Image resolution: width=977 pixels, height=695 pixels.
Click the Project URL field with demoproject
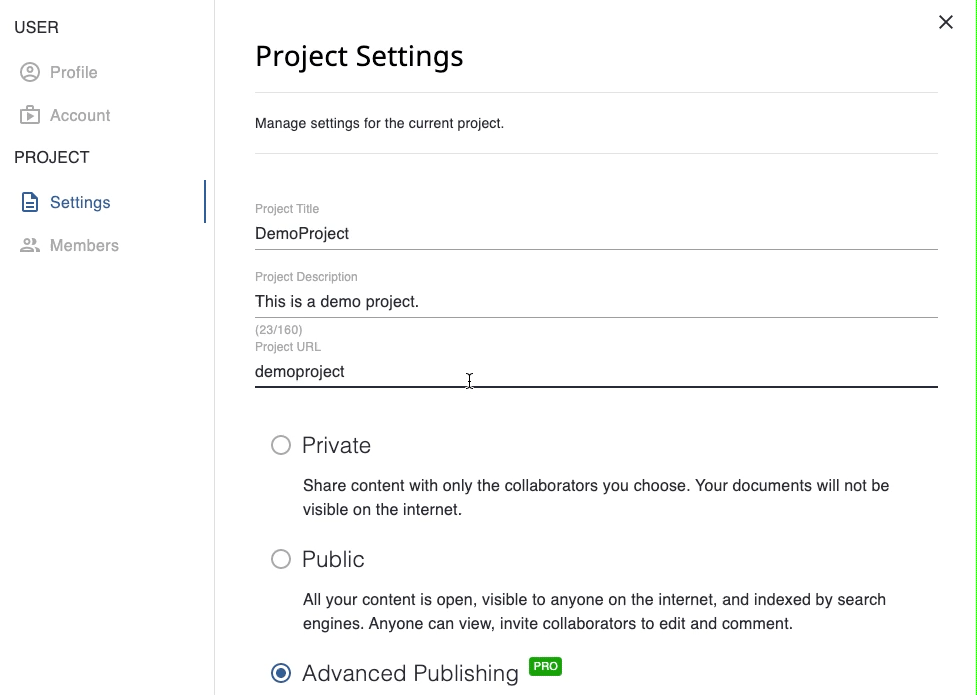595,371
